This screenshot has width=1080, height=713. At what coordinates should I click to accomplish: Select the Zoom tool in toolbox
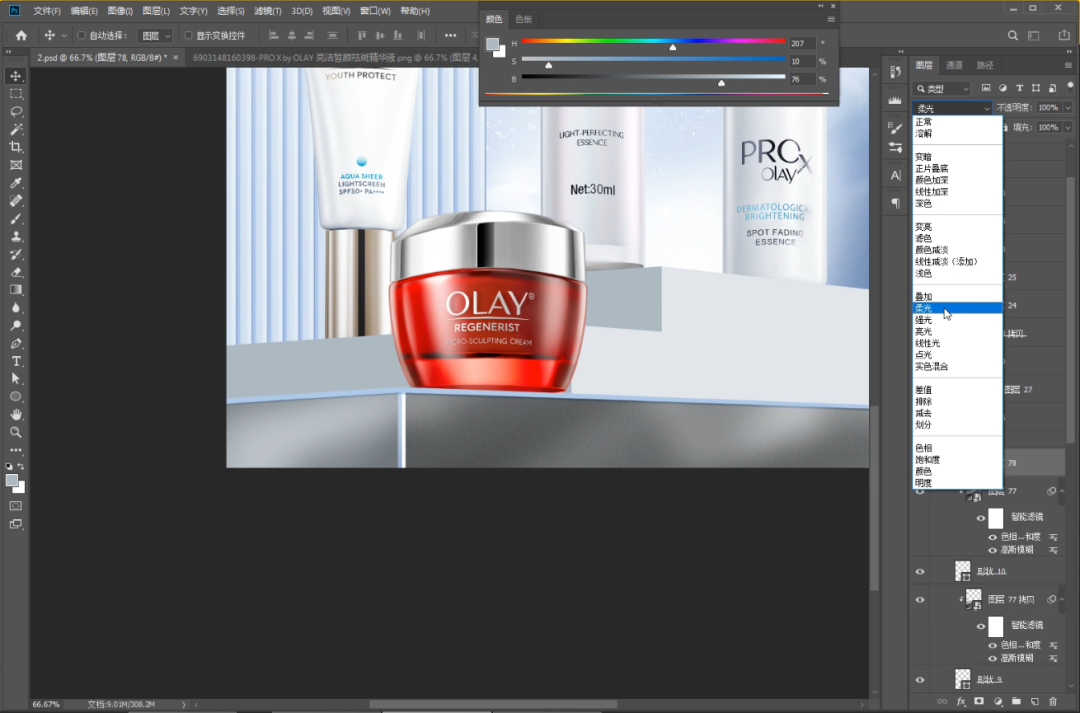click(16, 433)
